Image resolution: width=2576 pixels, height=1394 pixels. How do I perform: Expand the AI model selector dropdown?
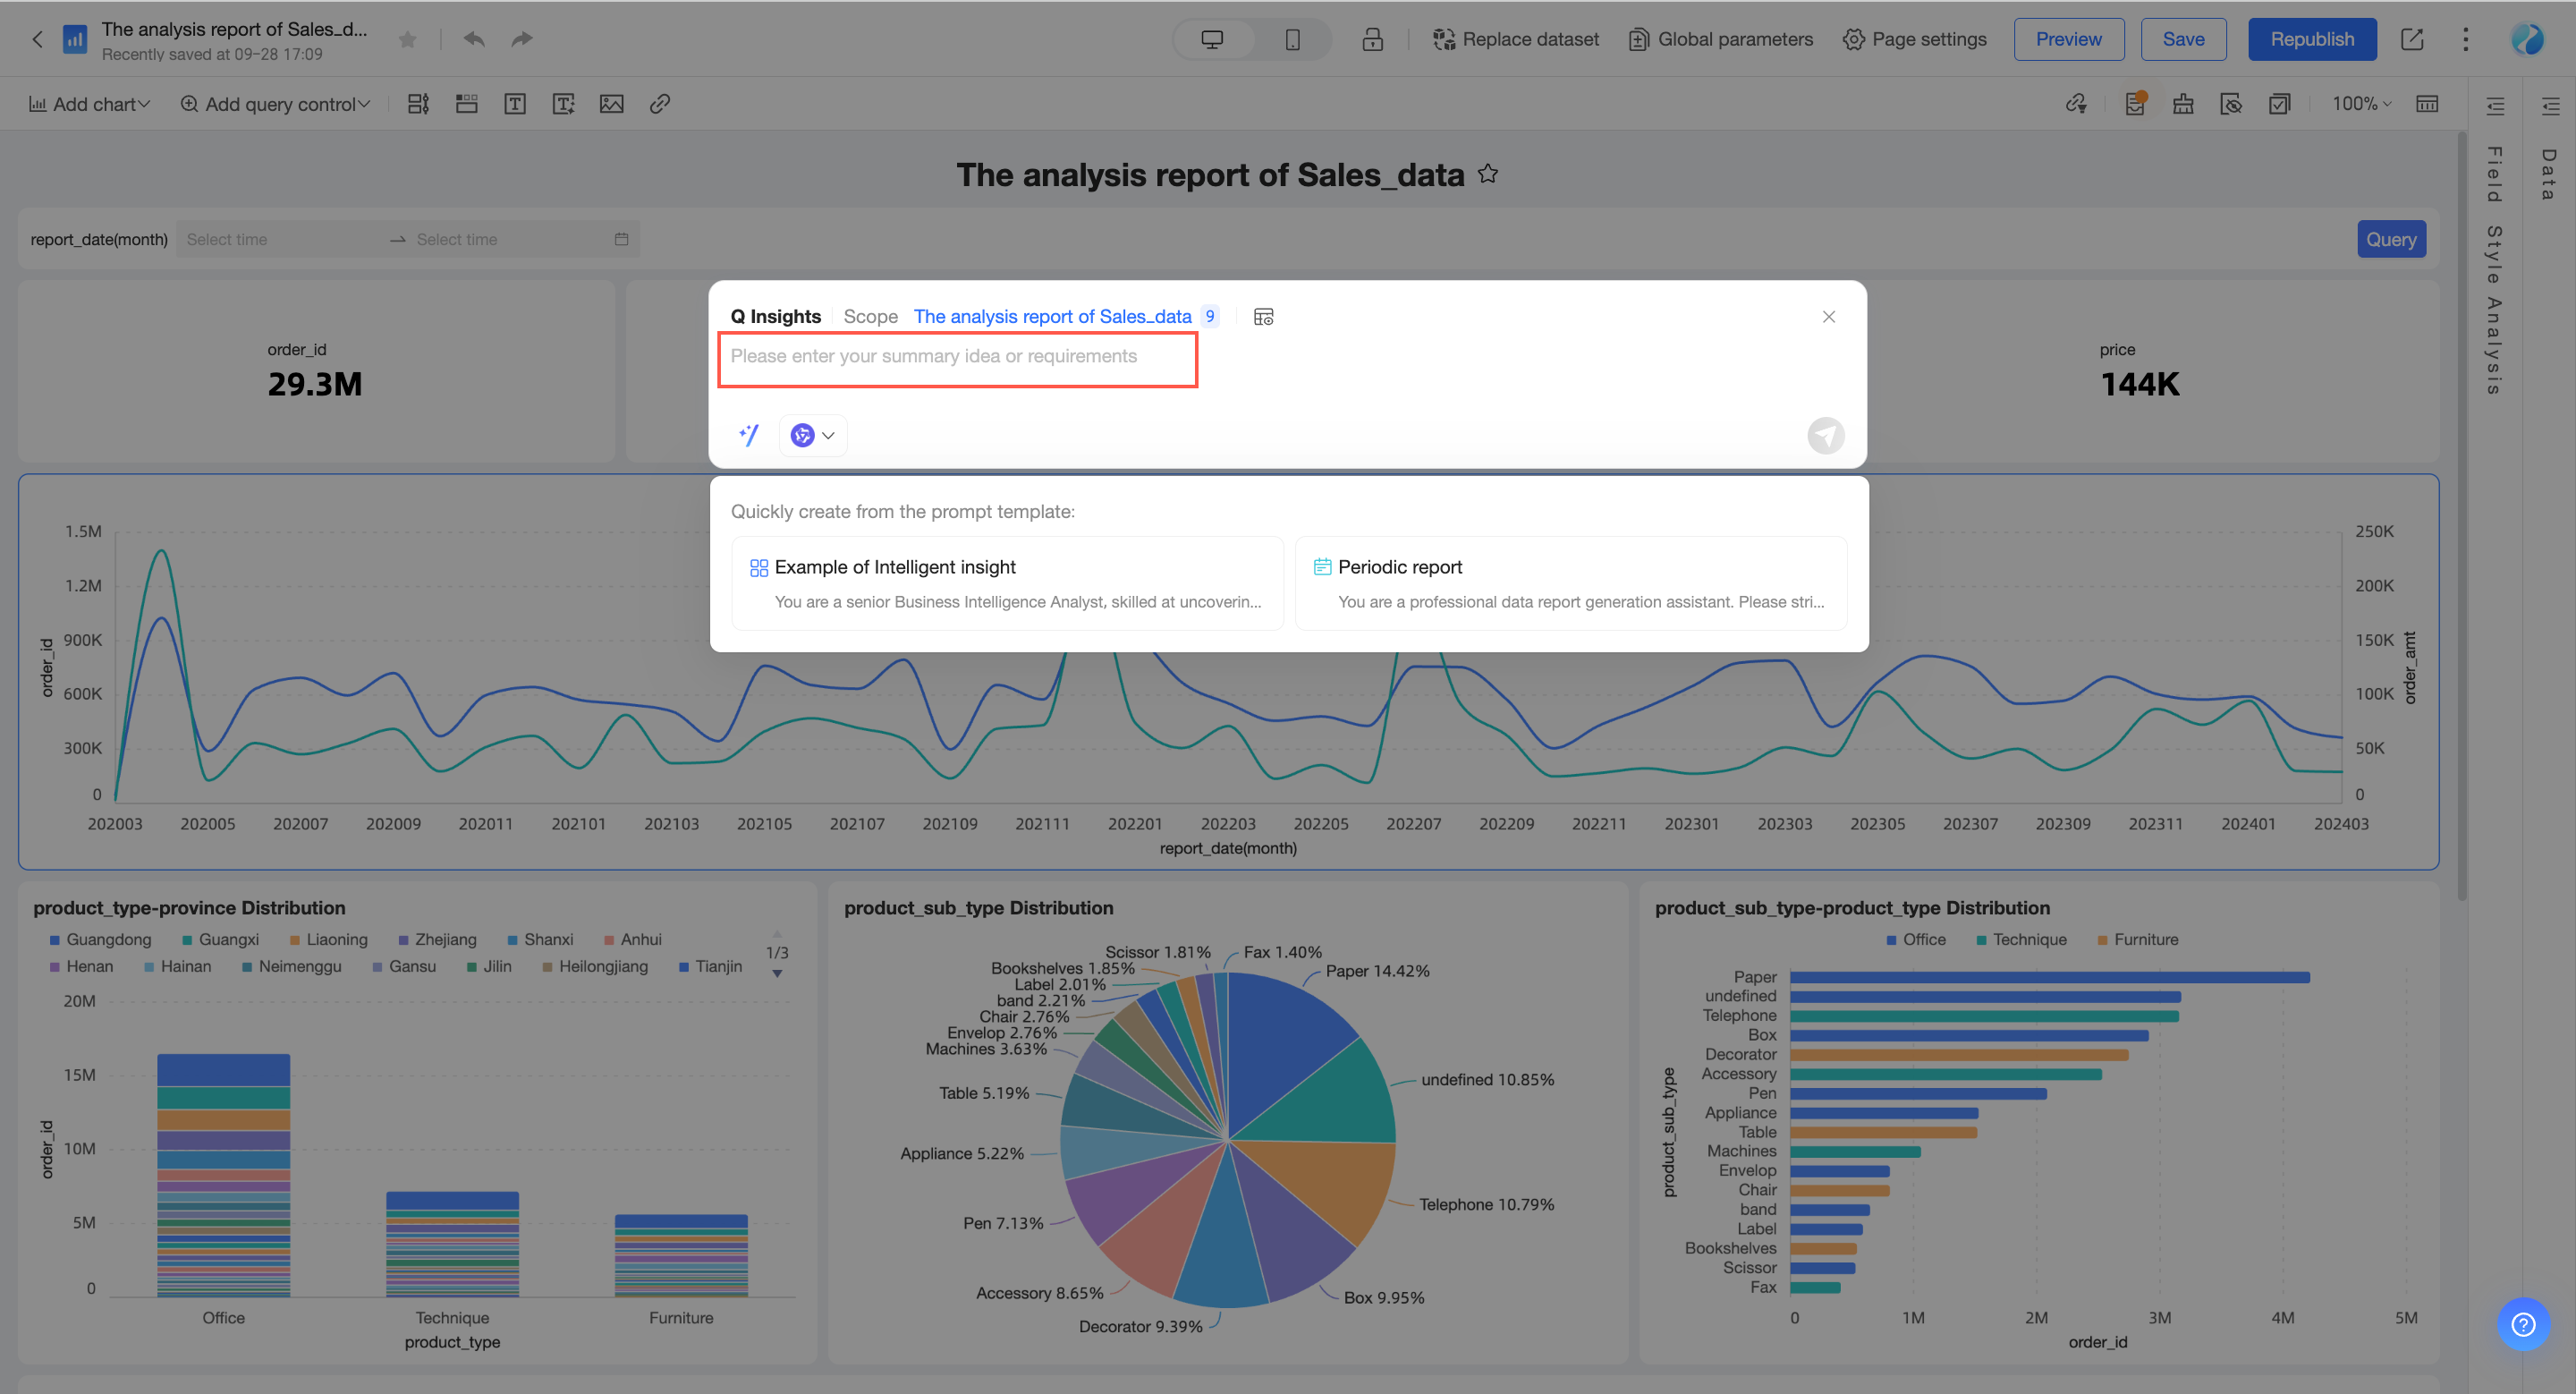pos(812,435)
